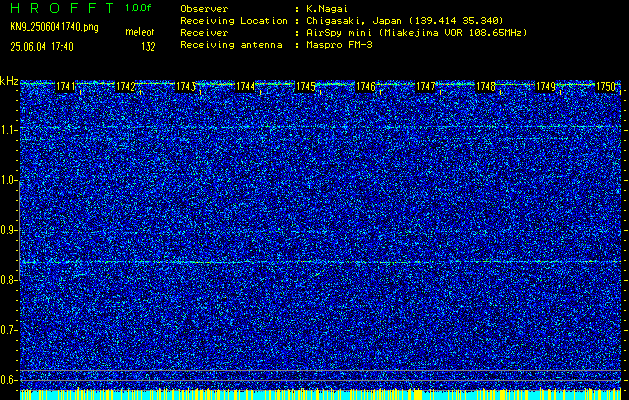Click the Receiving Location label
Viewport: 629px width, 400px height.
[234, 21]
